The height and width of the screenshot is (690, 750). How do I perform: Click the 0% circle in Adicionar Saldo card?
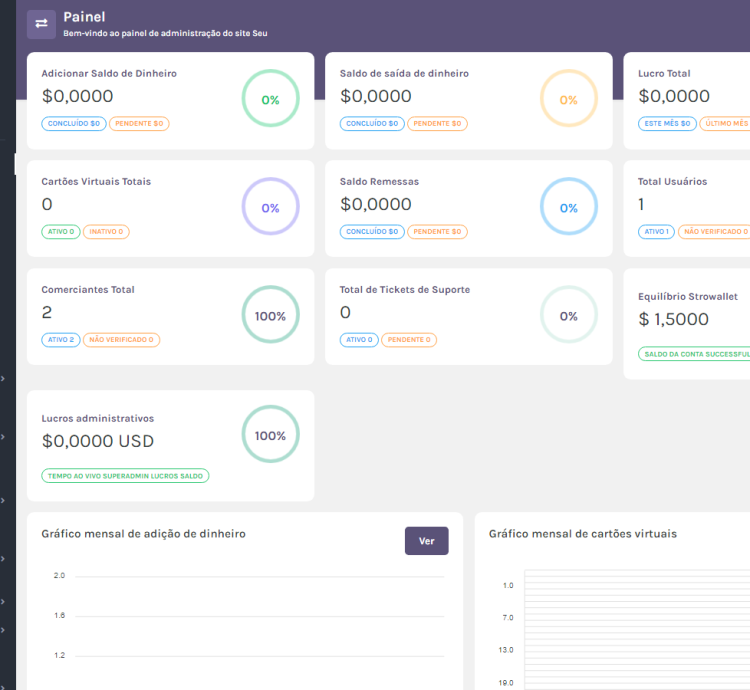coord(270,99)
